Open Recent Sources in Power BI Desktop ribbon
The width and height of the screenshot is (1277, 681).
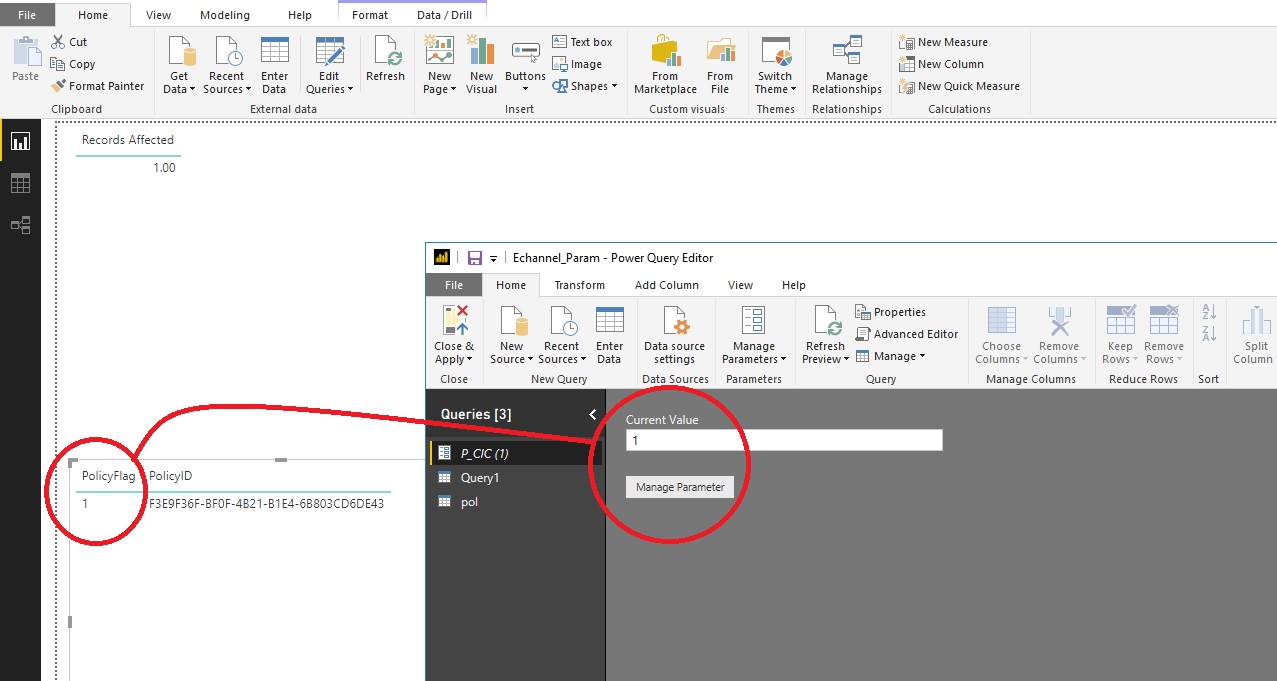(x=226, y=66)
